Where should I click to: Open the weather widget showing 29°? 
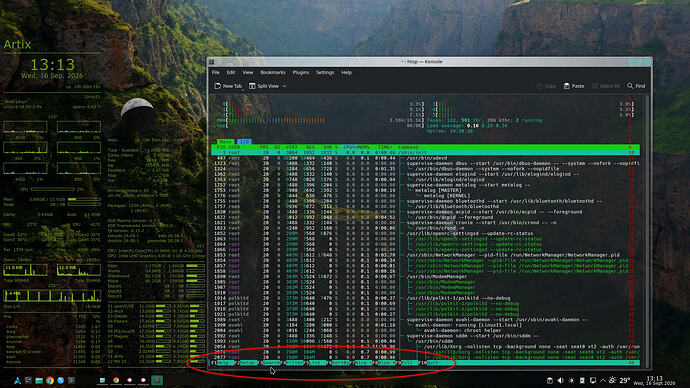(620, 381)
